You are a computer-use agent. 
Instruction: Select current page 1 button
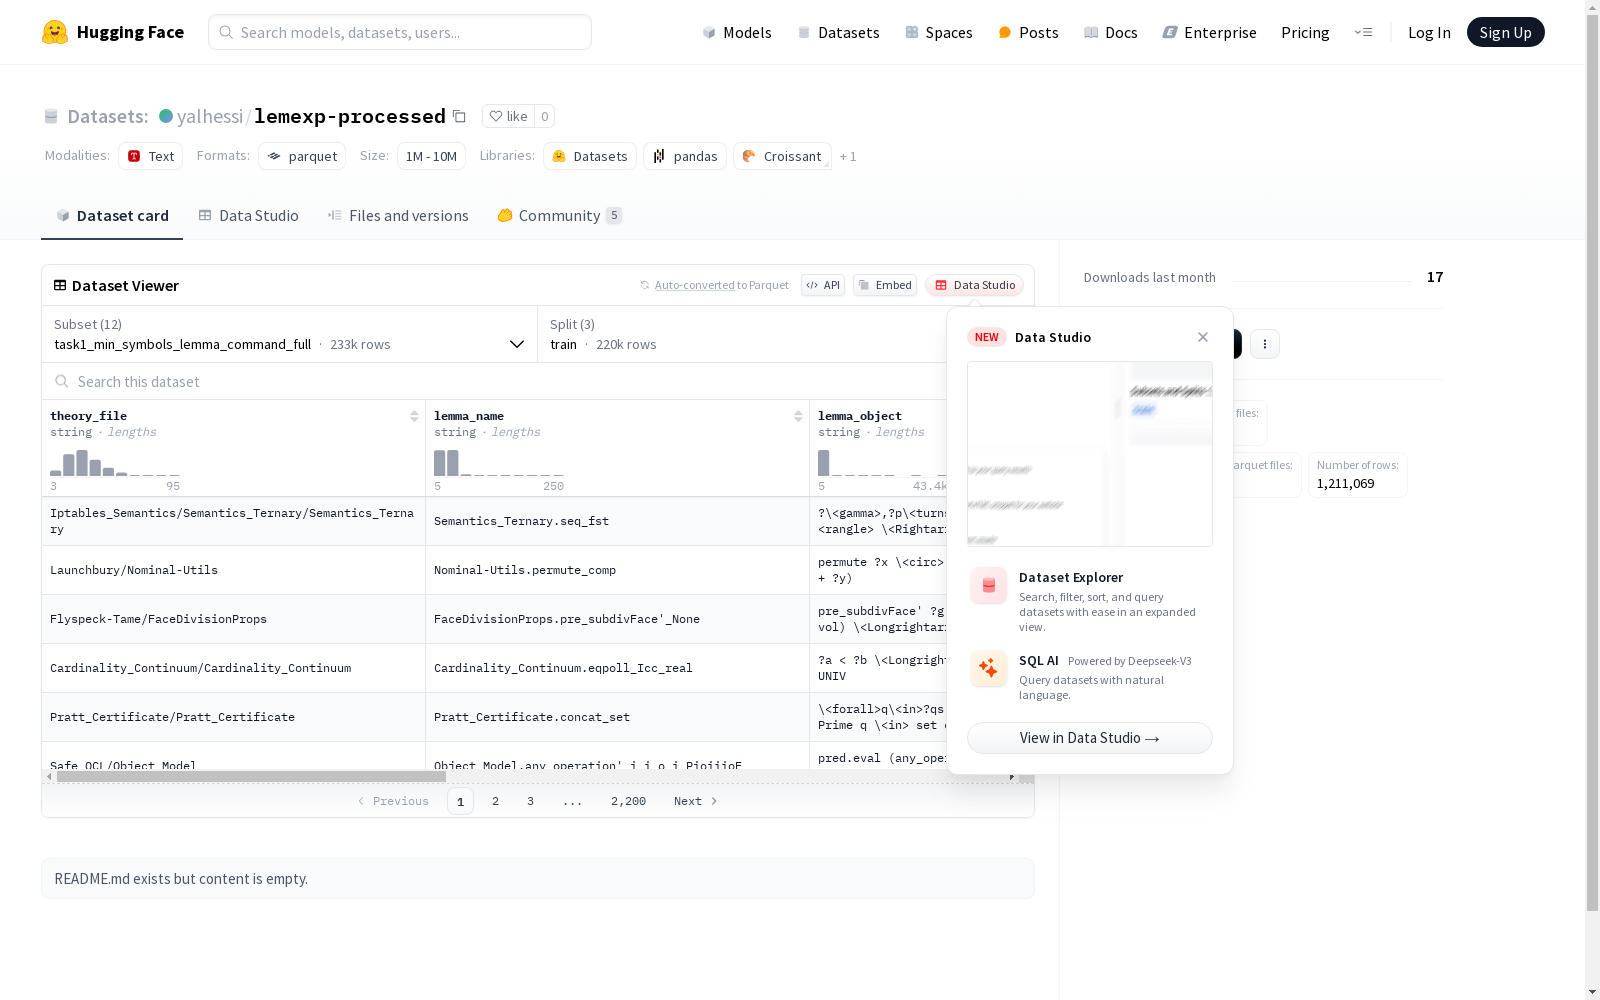(460, 801)
